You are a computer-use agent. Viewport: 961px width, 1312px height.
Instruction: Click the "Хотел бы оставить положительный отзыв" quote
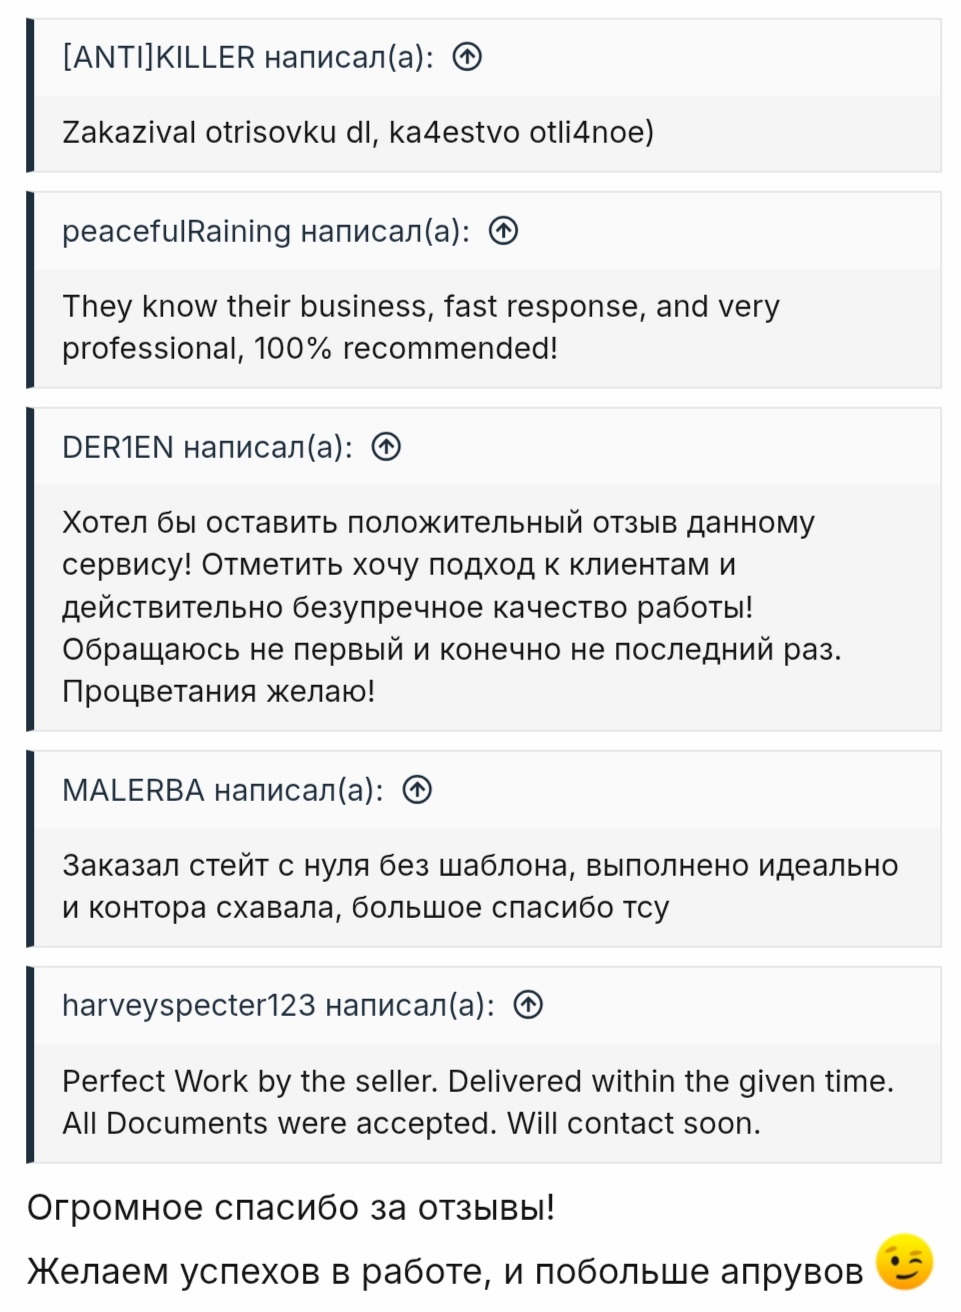[438, 522]
